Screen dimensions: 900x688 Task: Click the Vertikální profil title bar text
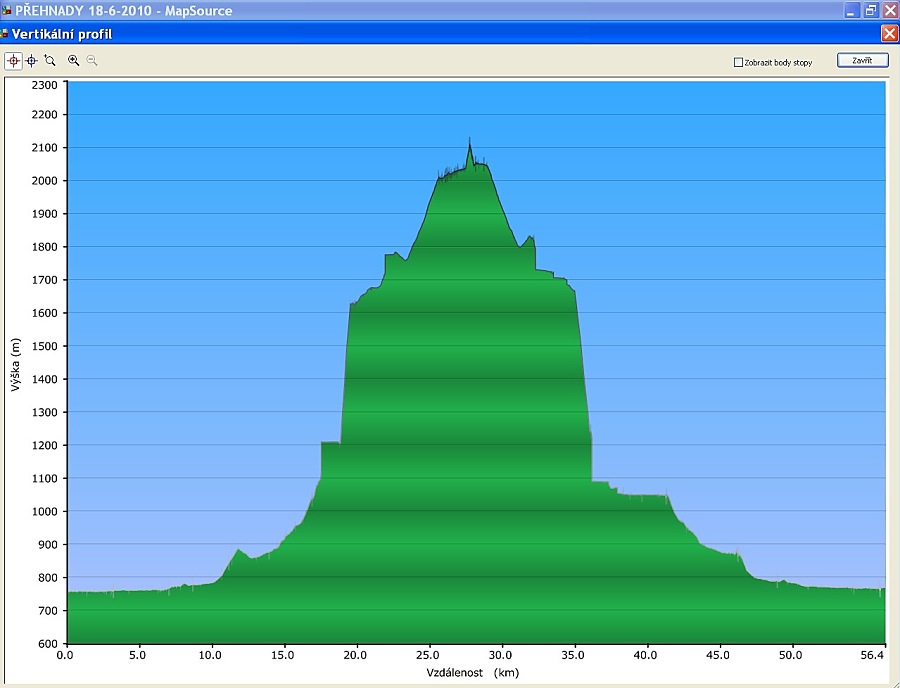[62, 34]
